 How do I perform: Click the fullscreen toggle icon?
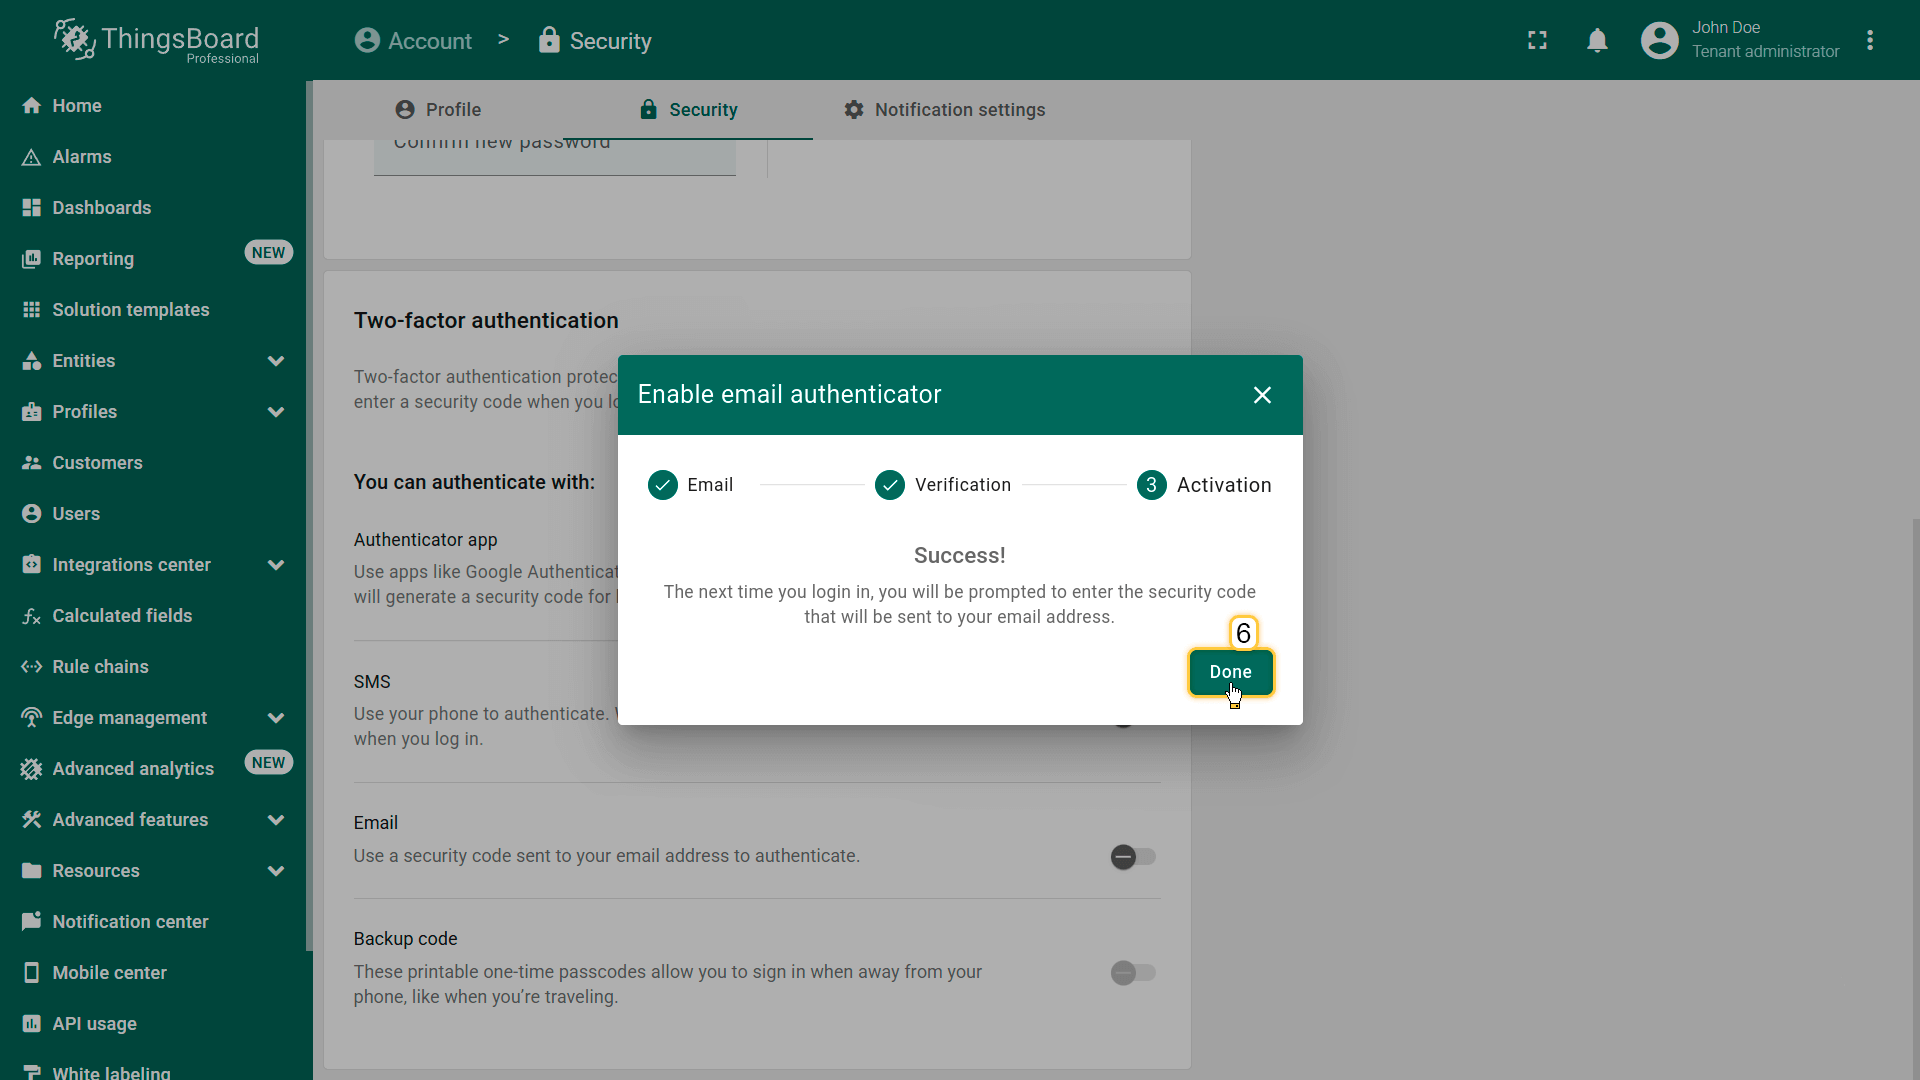point(1537,40)
